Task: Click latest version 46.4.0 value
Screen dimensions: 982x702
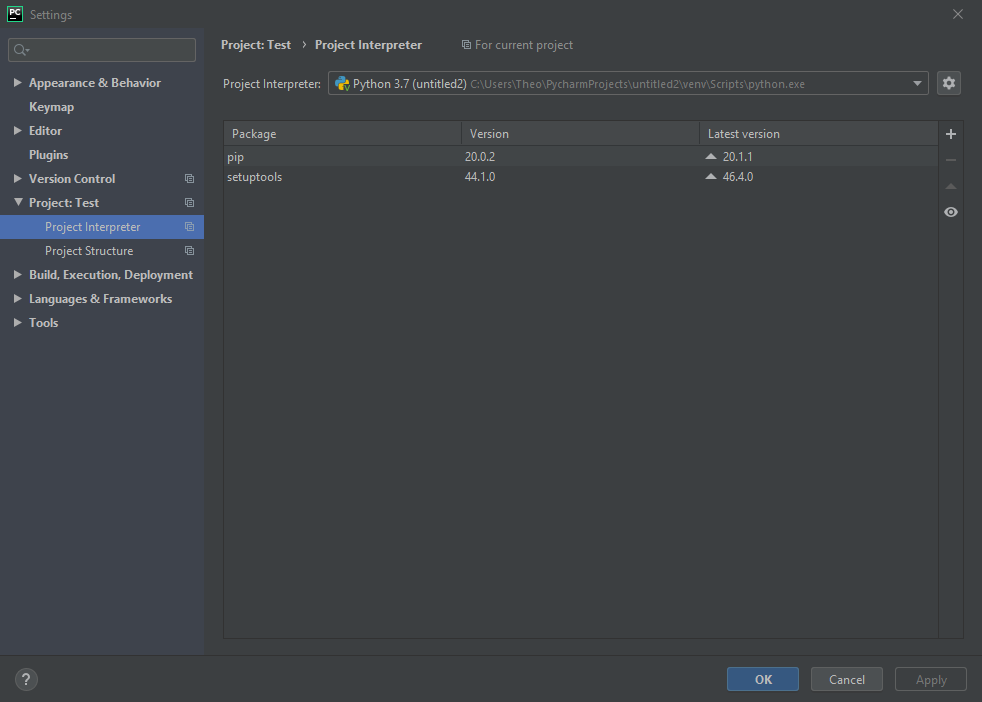Action: coord(738,177)
